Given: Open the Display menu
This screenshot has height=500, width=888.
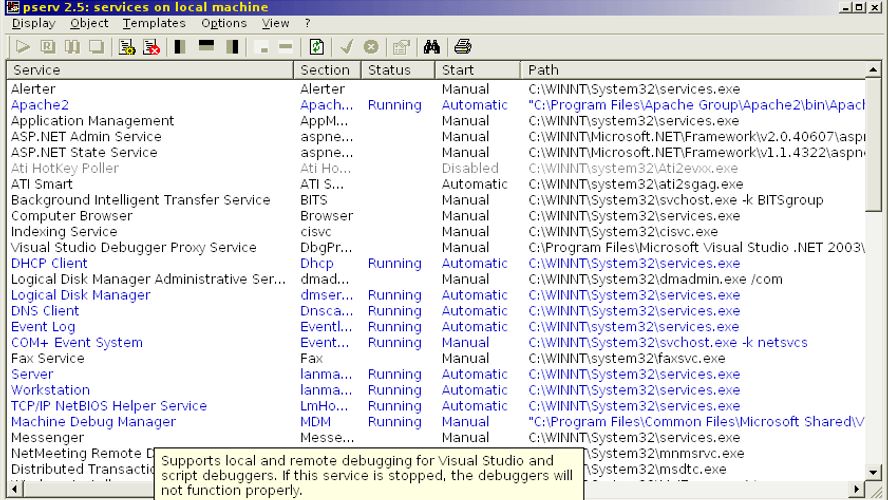Looking at the screenshot, I should (33, 23).
